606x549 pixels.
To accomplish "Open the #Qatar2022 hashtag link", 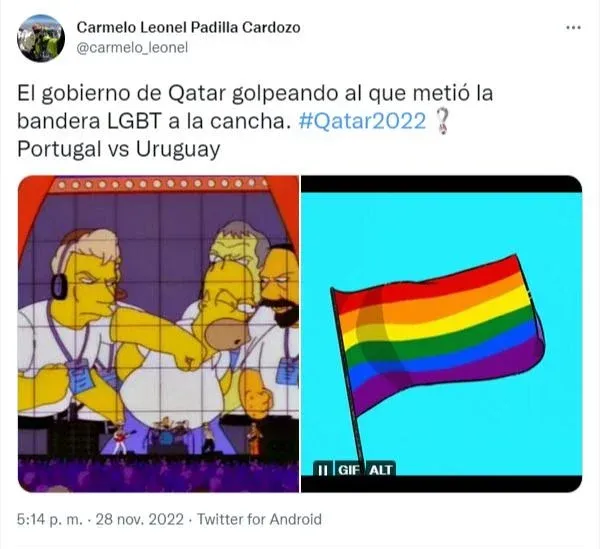I will coord(362,121).
